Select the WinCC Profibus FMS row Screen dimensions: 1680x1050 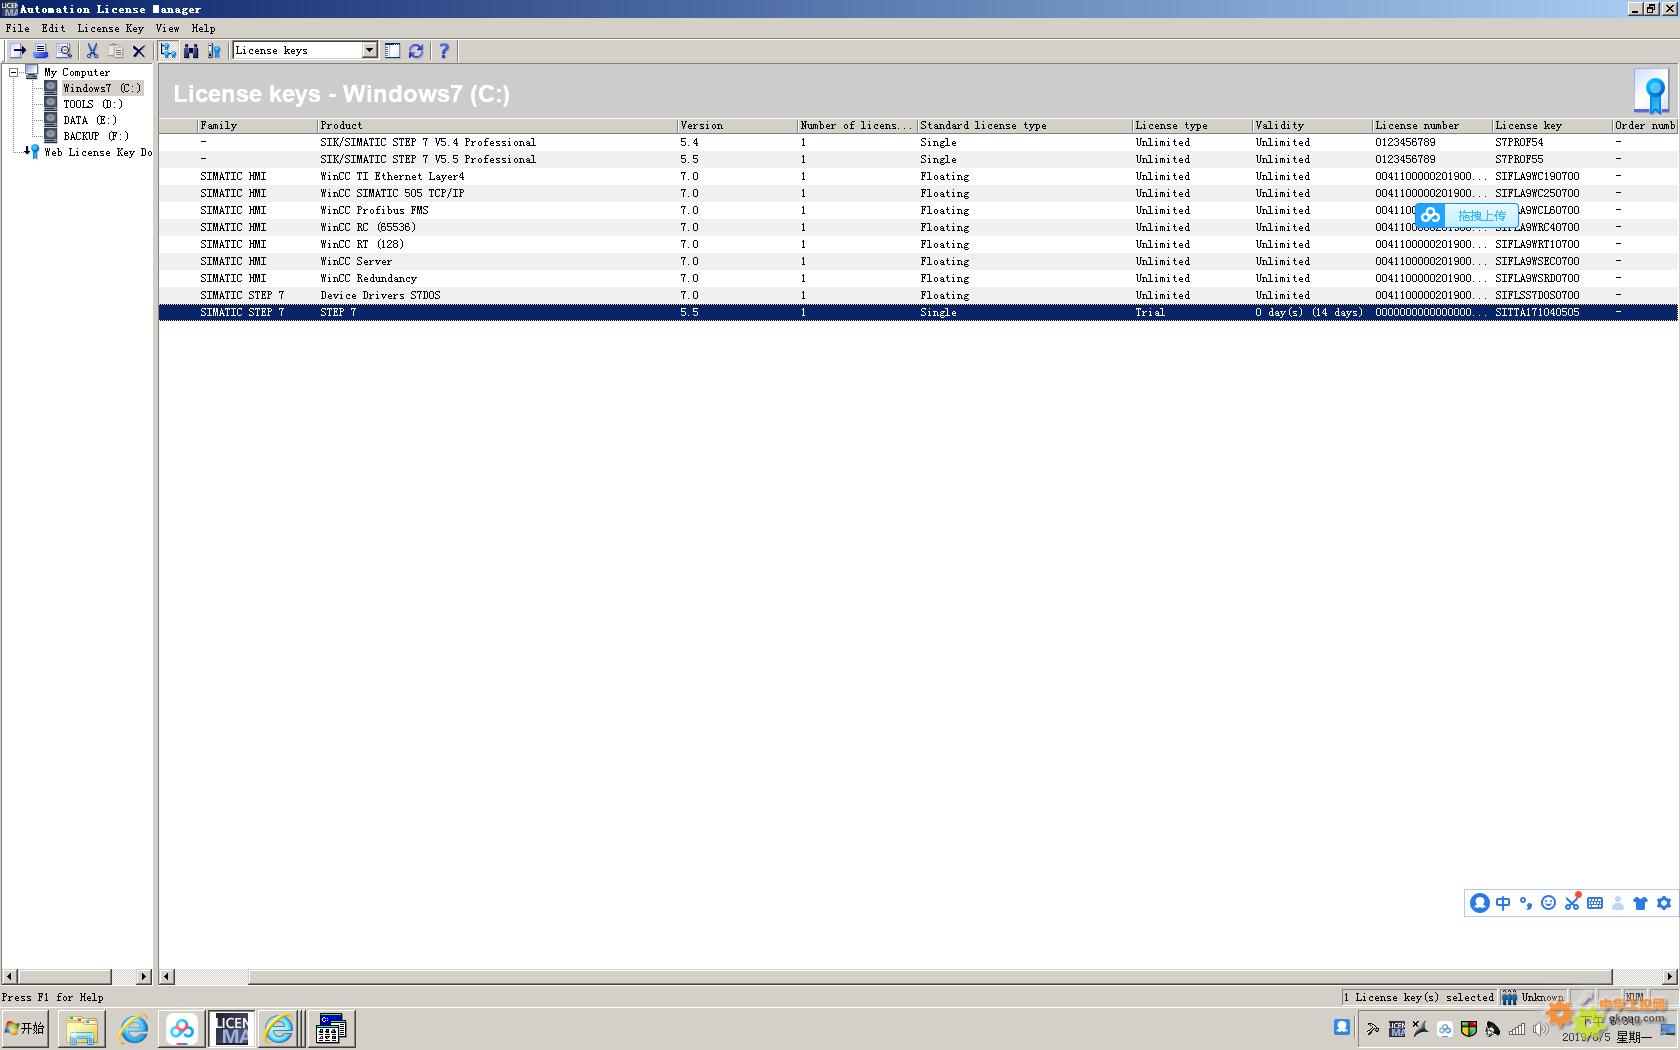point(918,210)
